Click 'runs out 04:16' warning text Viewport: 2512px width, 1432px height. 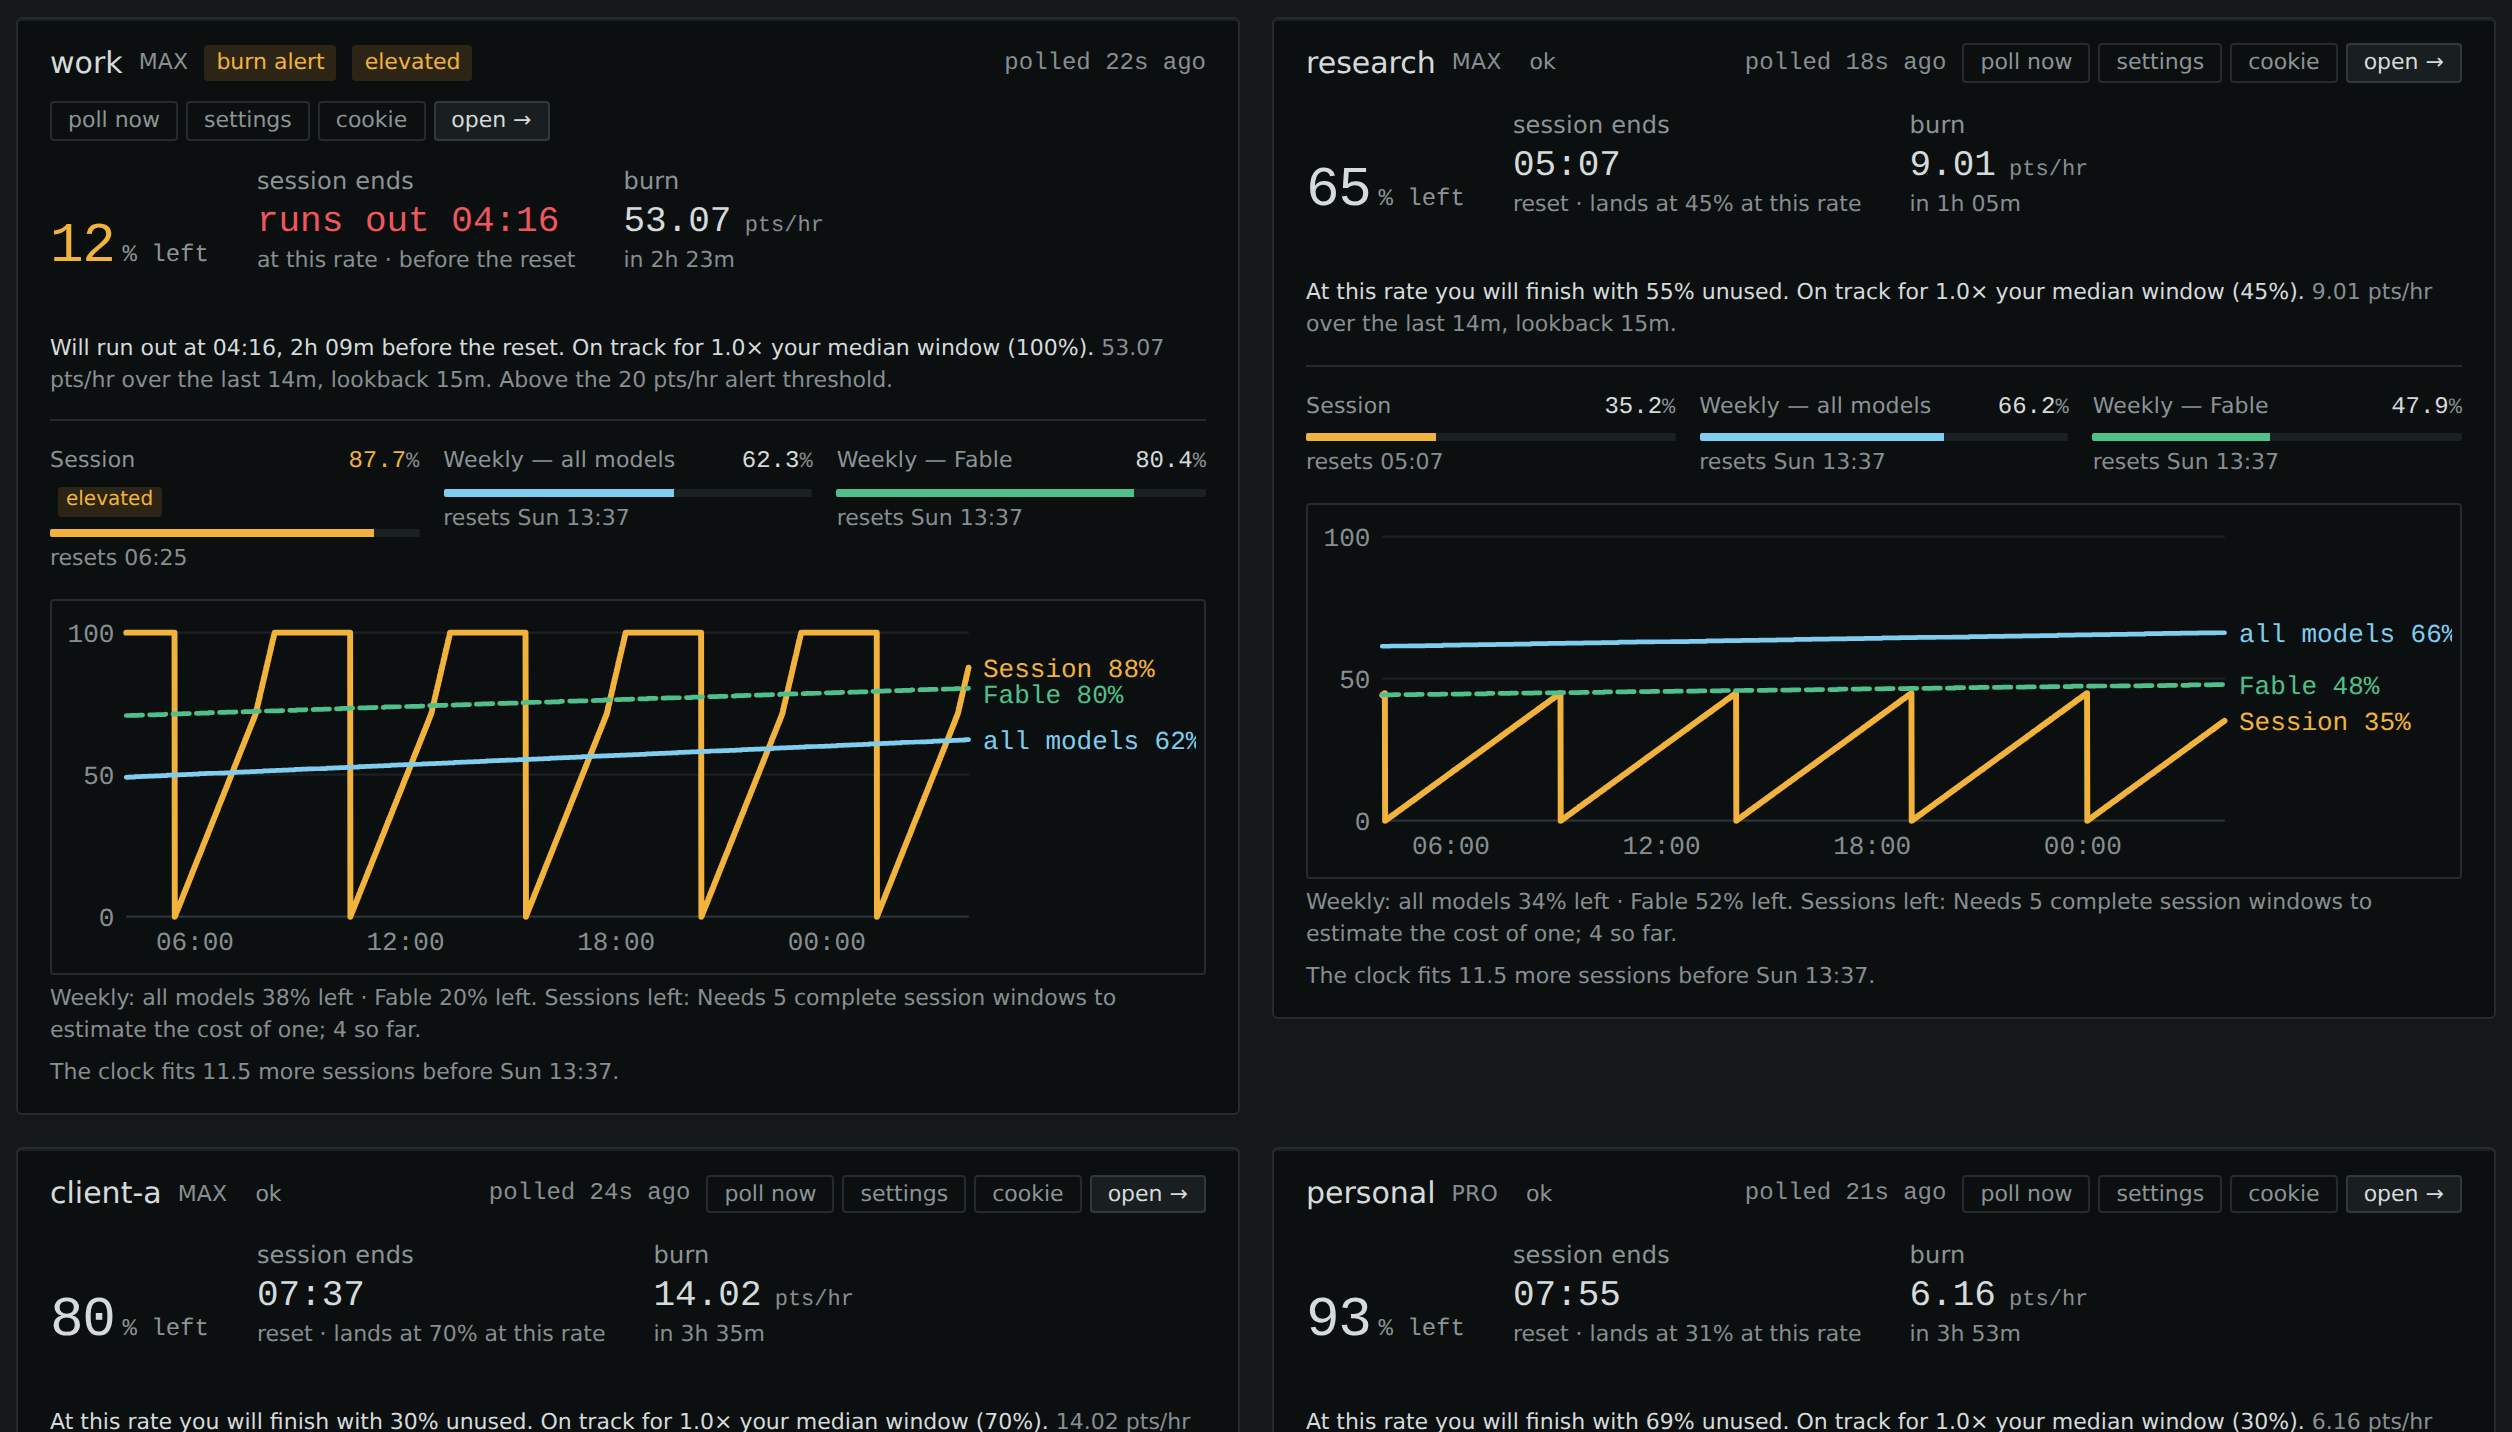coord(408,220)
